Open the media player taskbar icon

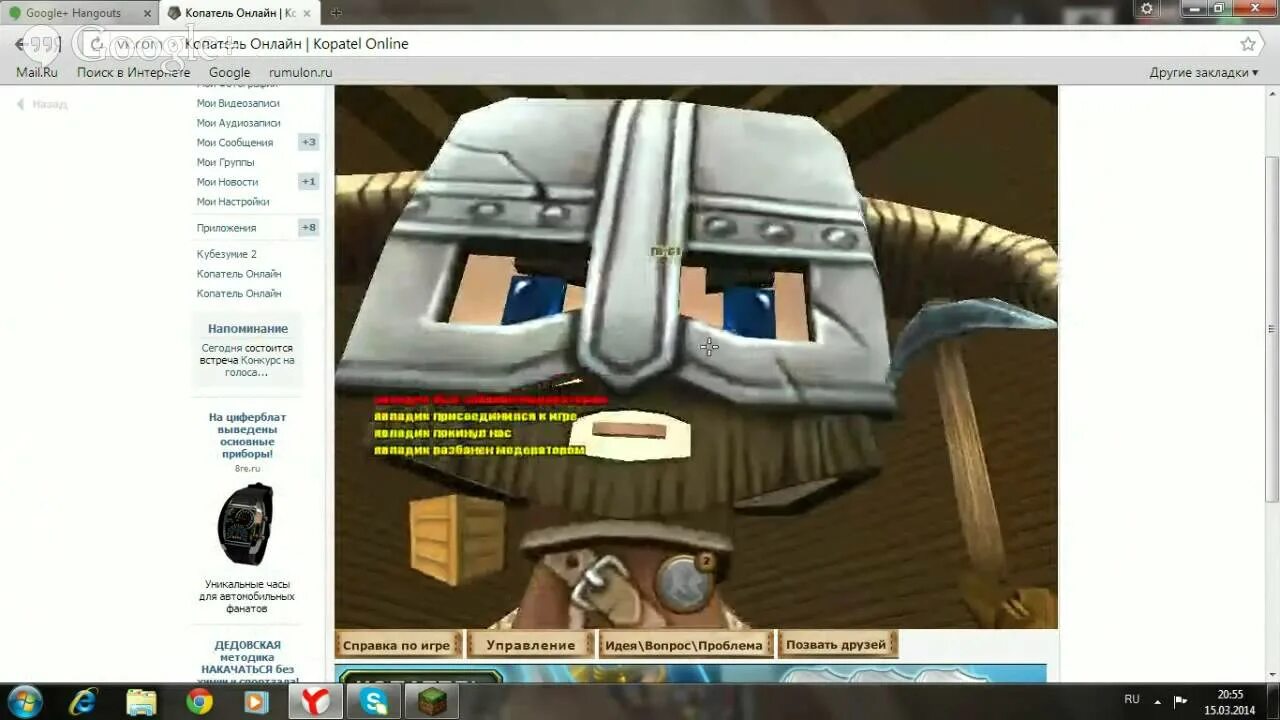tap(257, 702)
